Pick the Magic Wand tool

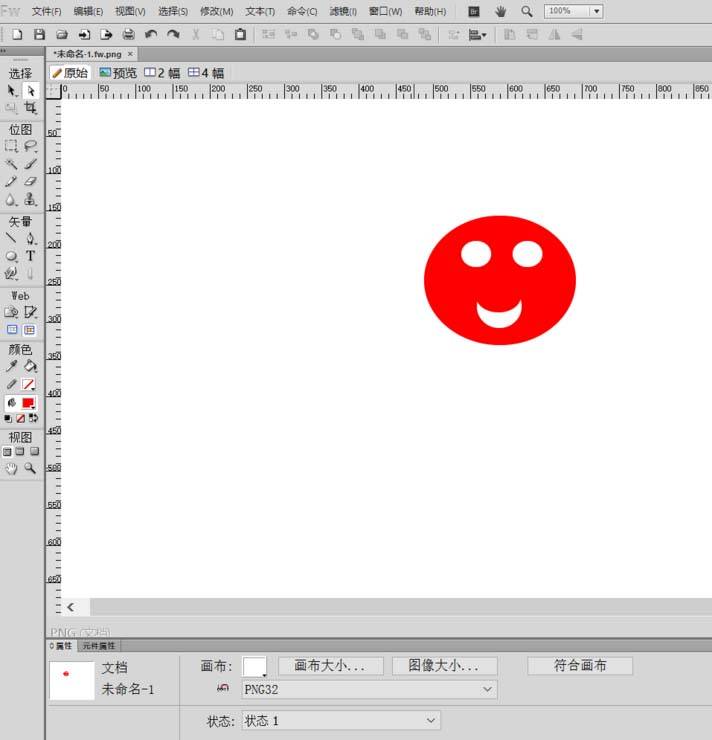[x=11, y=164]
